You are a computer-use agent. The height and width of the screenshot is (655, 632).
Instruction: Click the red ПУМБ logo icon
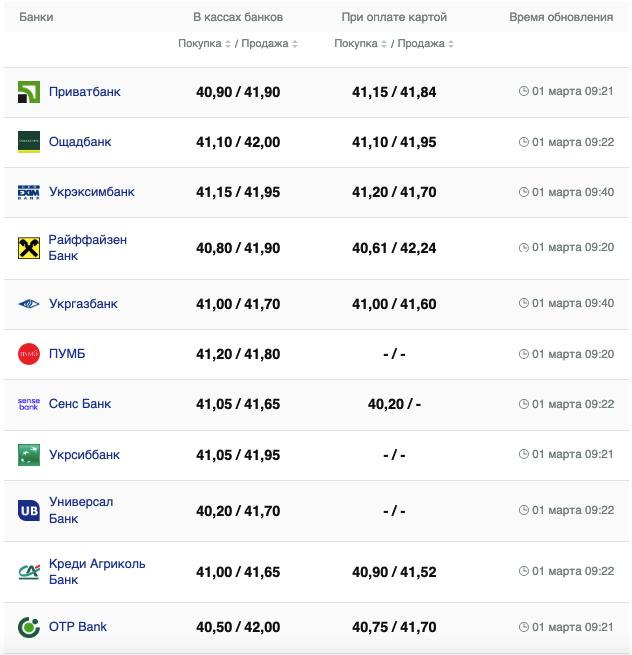click(x=29, y=354)
